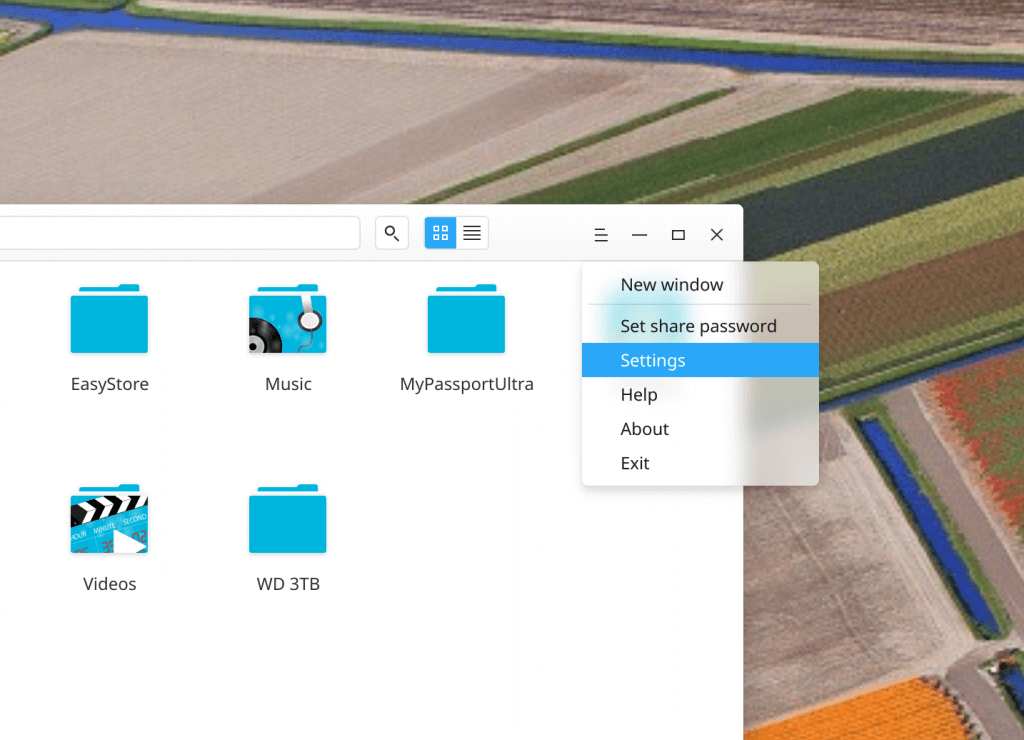Image resolution: width=1024 pixels, height=740 pixels.
Task: Select the Videos folder icon
Action: 109,520
